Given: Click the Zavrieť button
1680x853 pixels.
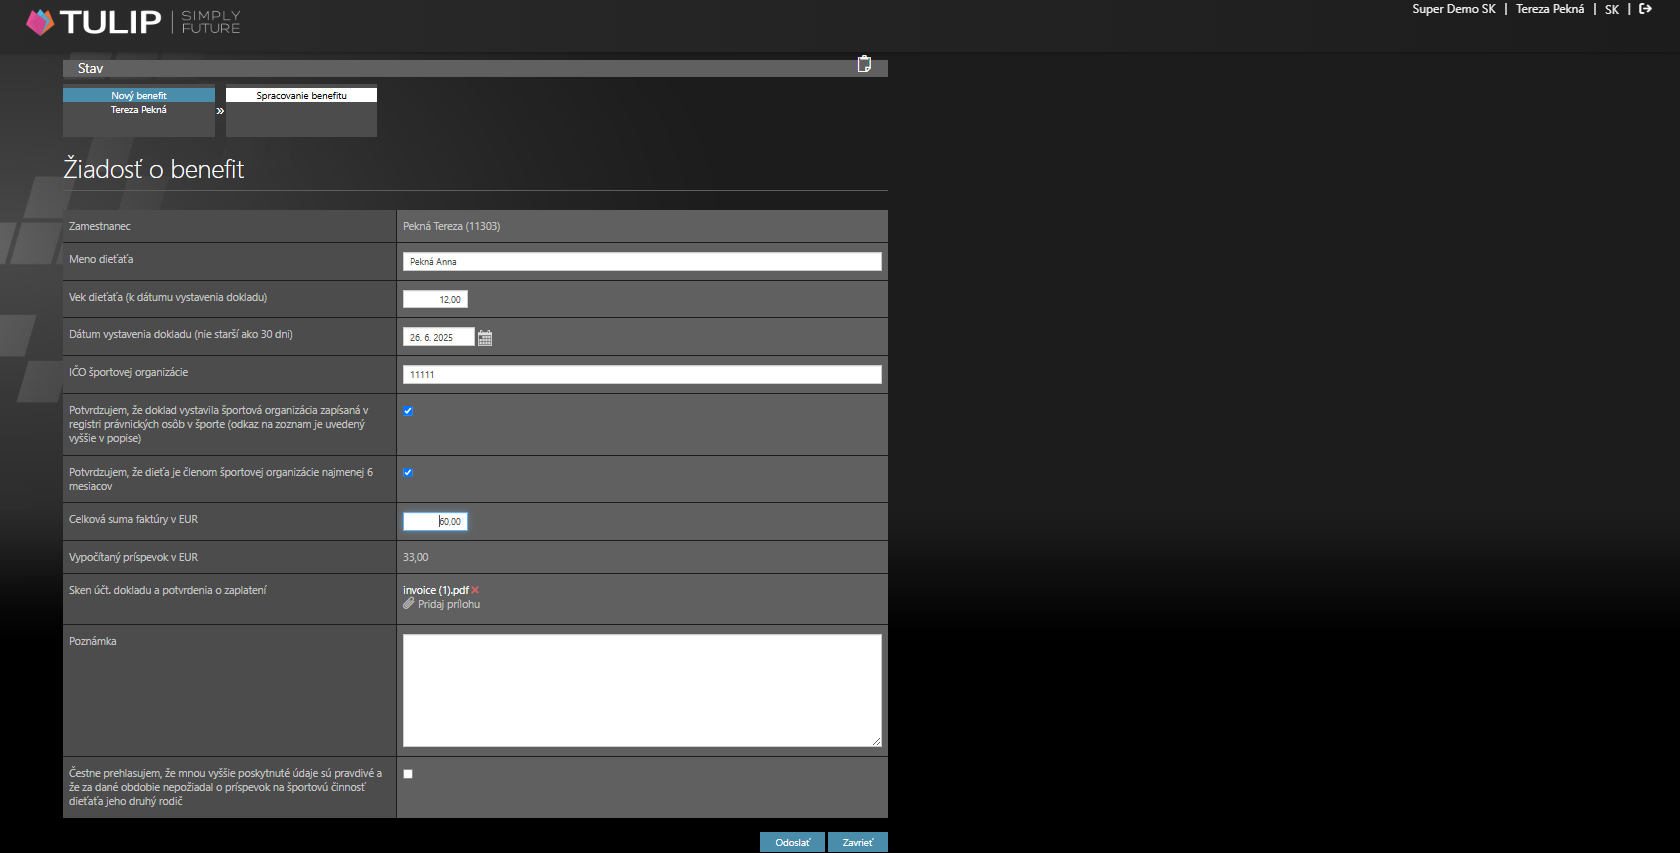Looking at the screenshot, I should pos(858,842).
